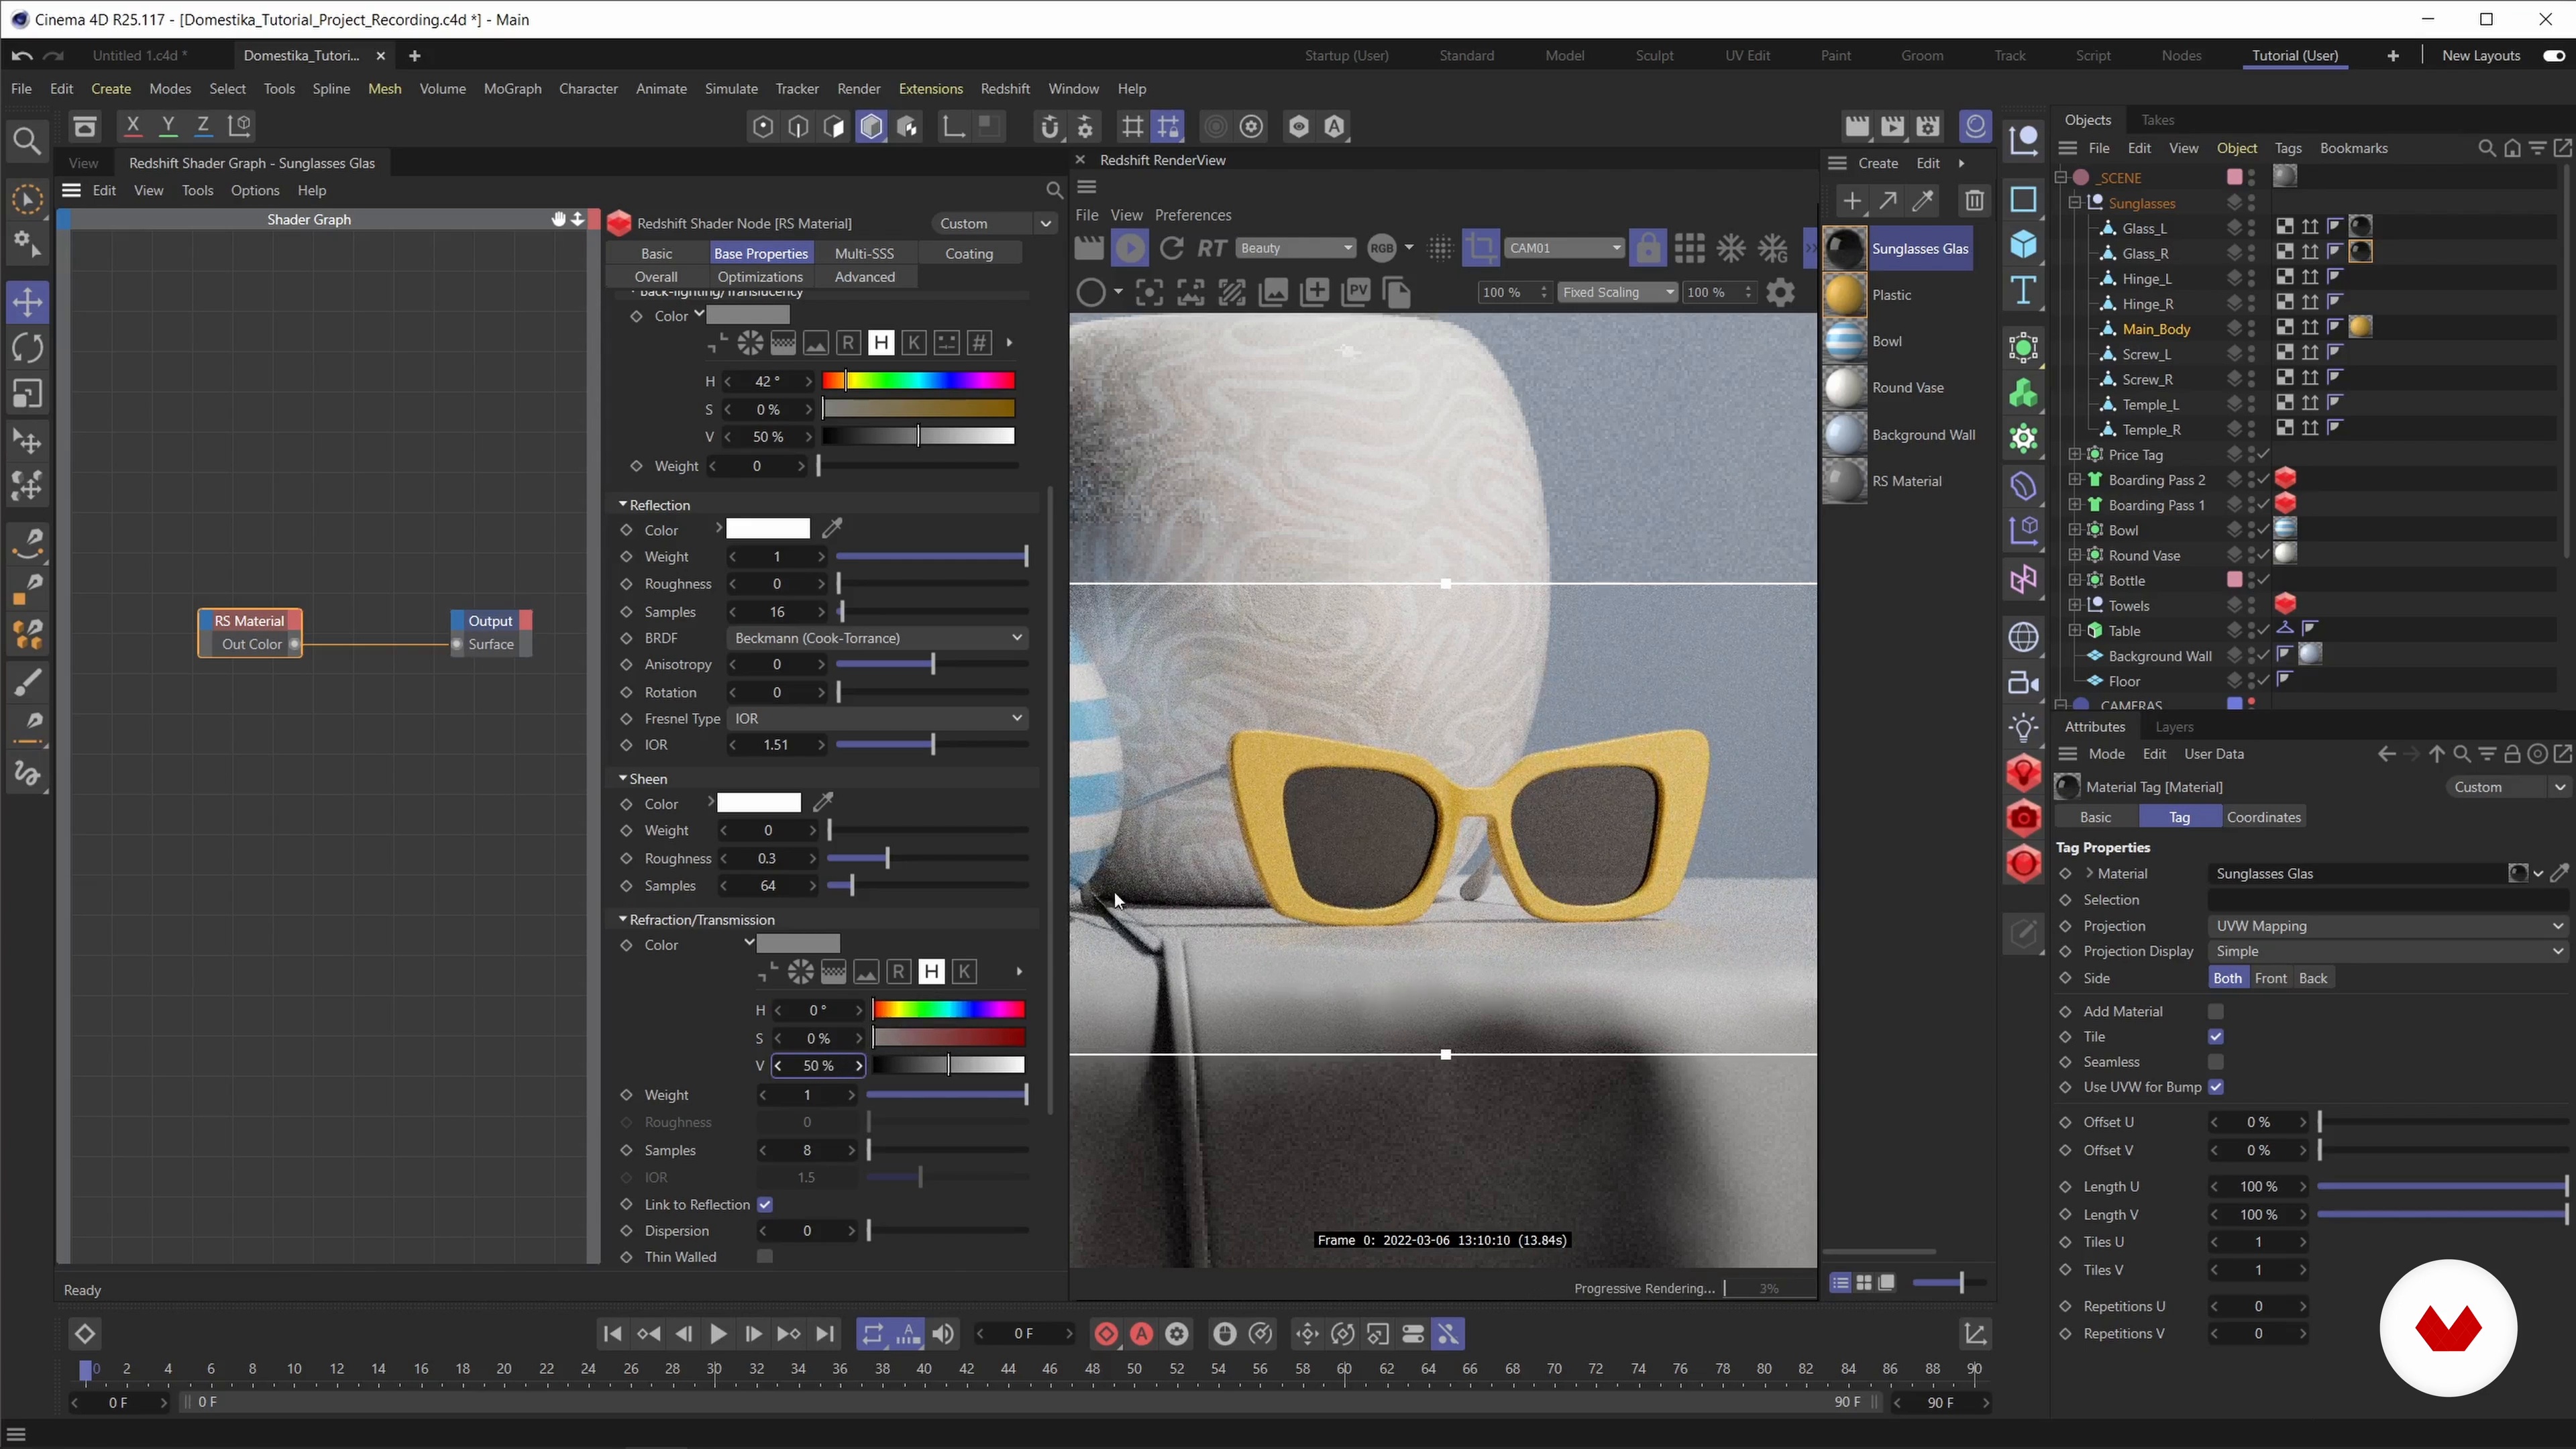Switch to Takes tab
This screenshot has width=2576, height=1449.
click(2158, 120)
